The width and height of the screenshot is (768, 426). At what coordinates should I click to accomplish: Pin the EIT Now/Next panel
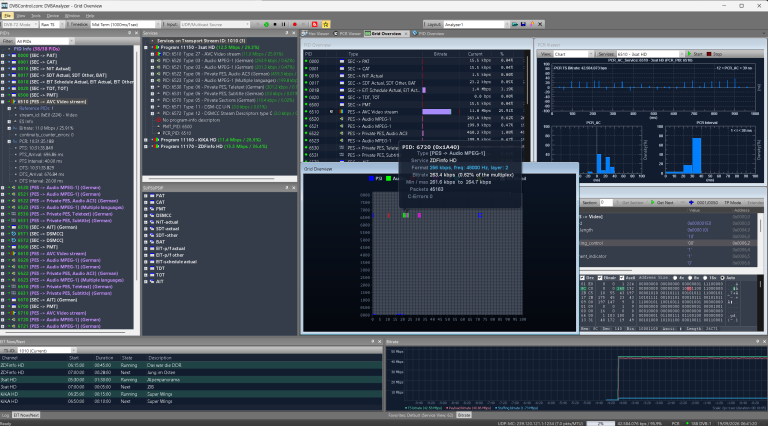pyautogui.click(x=373, y=342)
